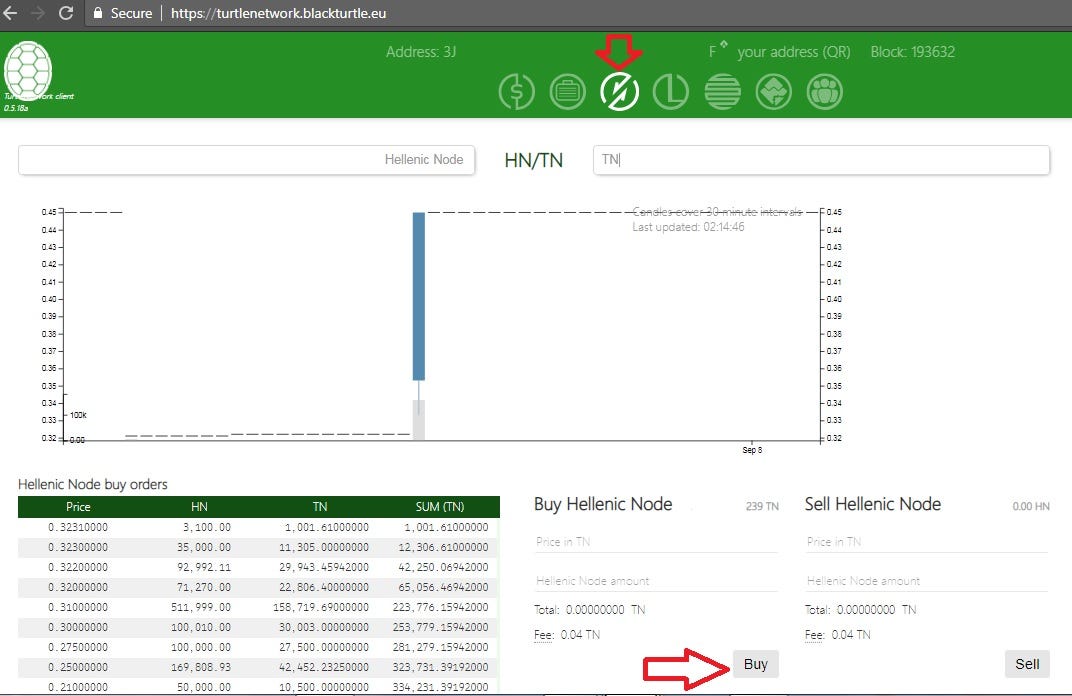The height and width of the screenshot is (696, 1072).
Task: Select buy order at price 0.32000000
Action: (x=258, y=587)
